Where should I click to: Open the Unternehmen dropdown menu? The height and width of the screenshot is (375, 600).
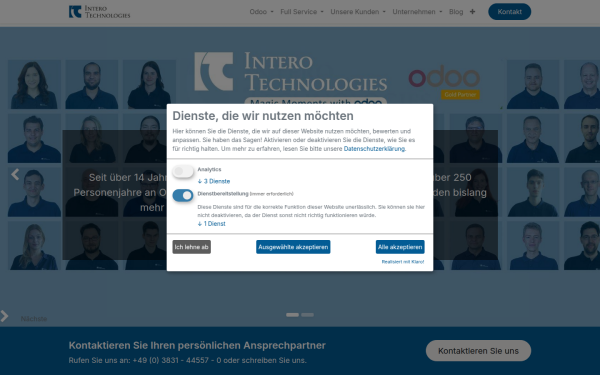pyautogui.click(x=417, y=12)
